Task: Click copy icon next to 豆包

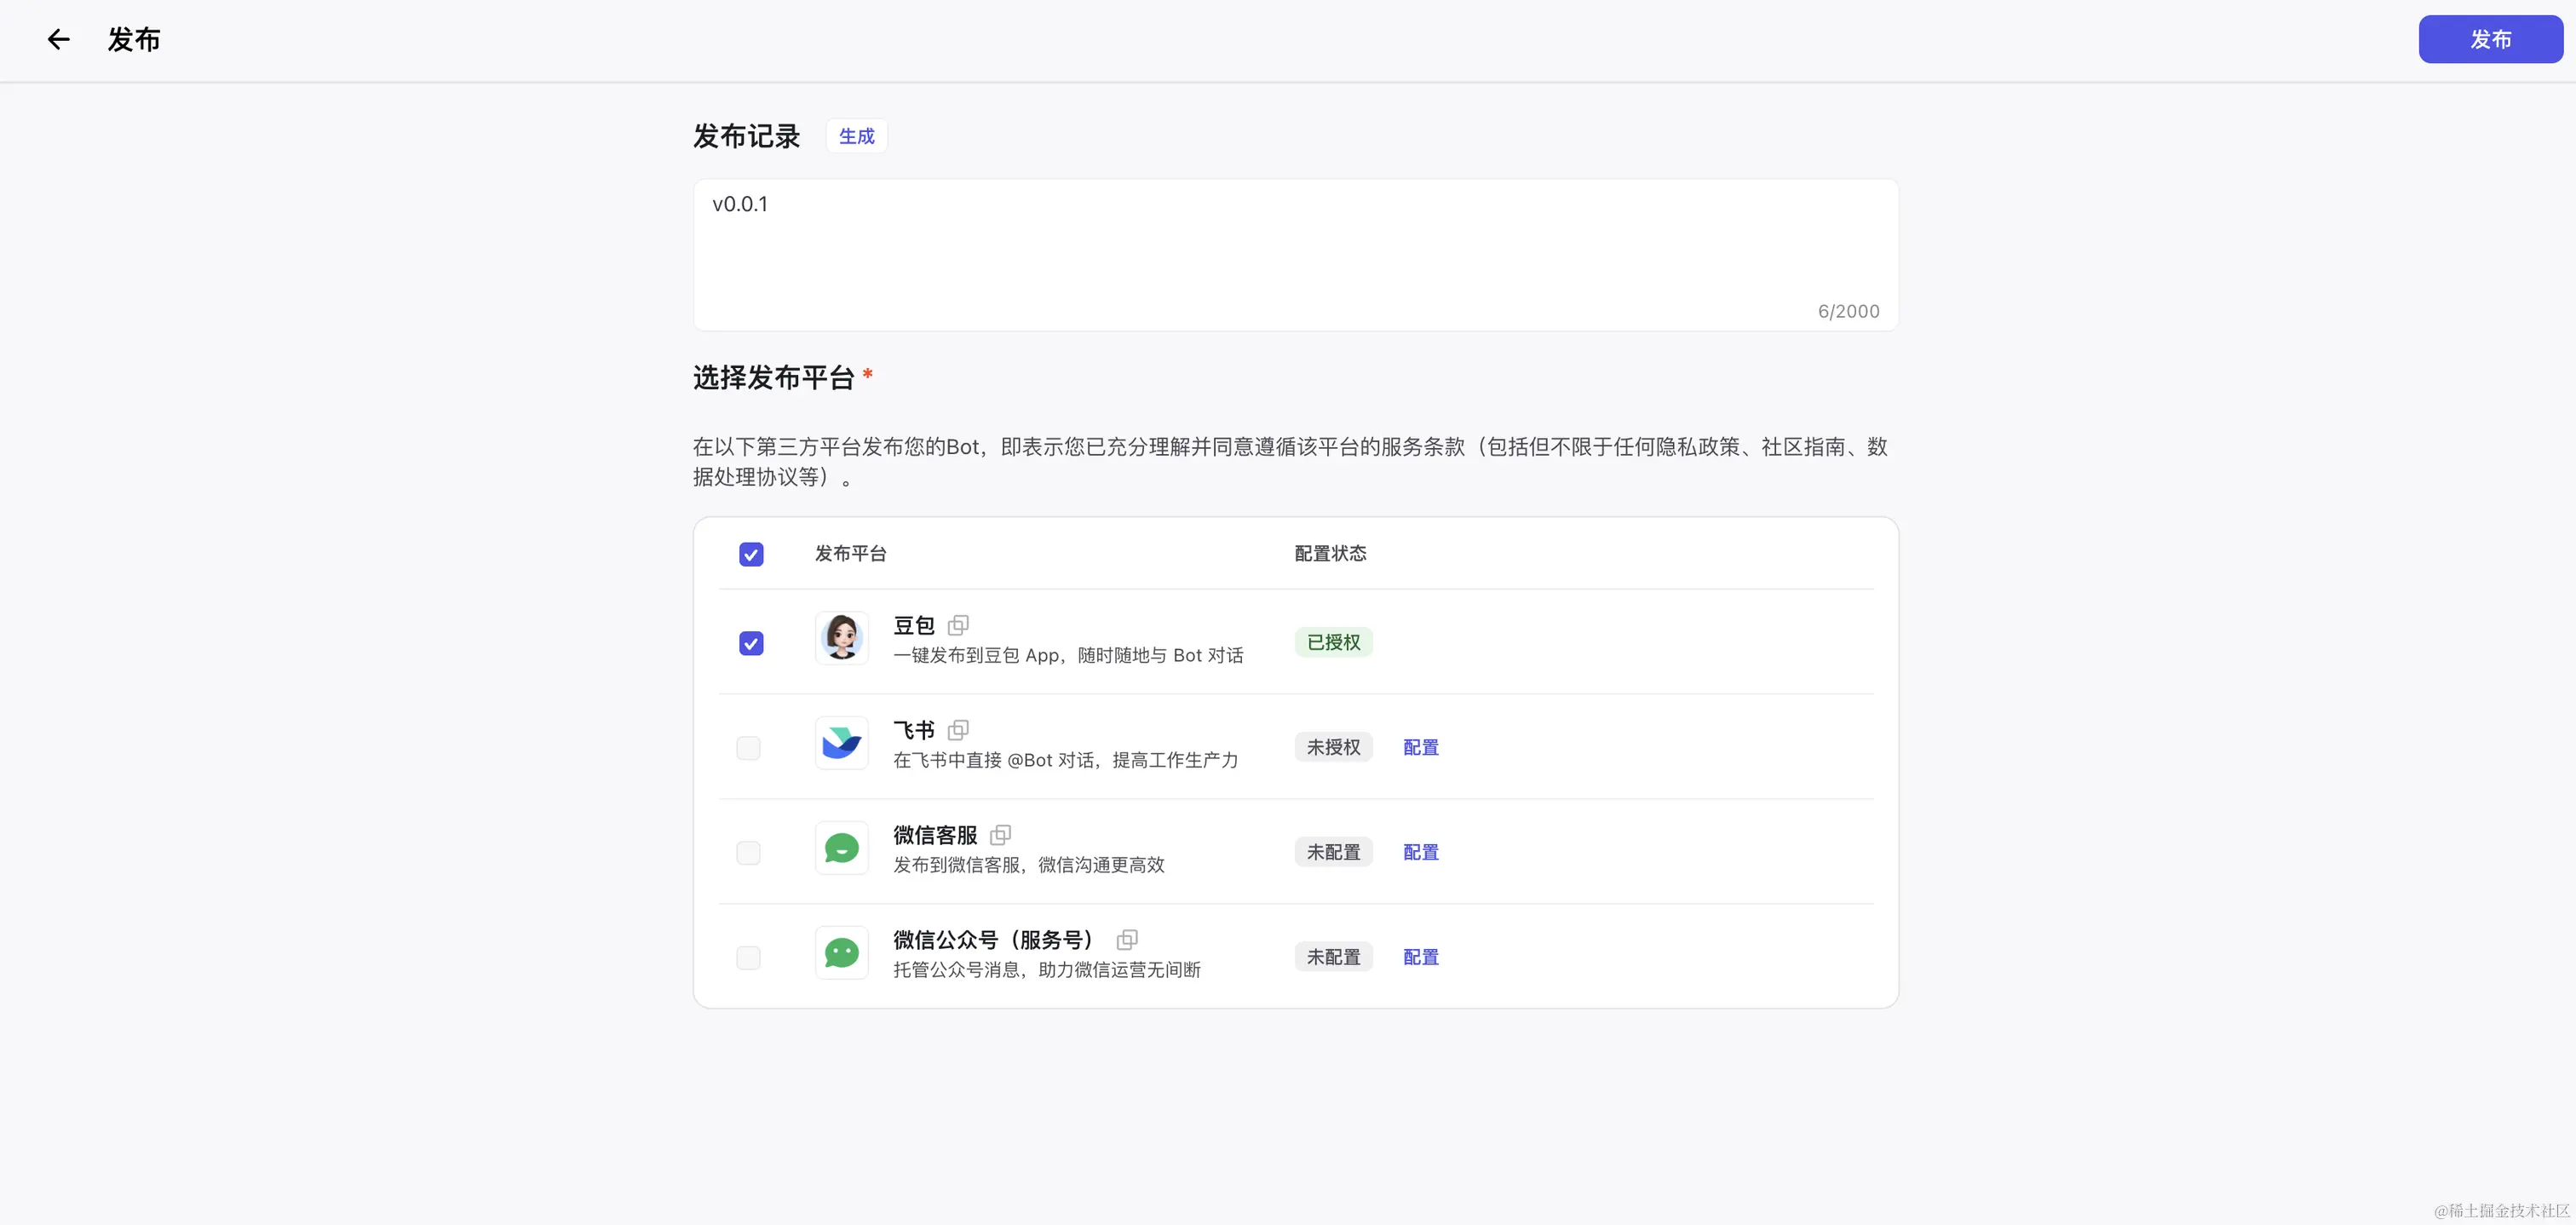Action: (958, 625)
